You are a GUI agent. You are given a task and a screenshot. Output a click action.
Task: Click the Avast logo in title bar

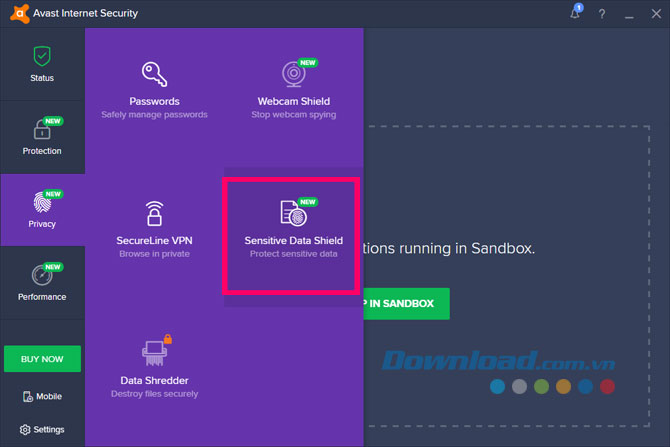(x=20, y=14)
